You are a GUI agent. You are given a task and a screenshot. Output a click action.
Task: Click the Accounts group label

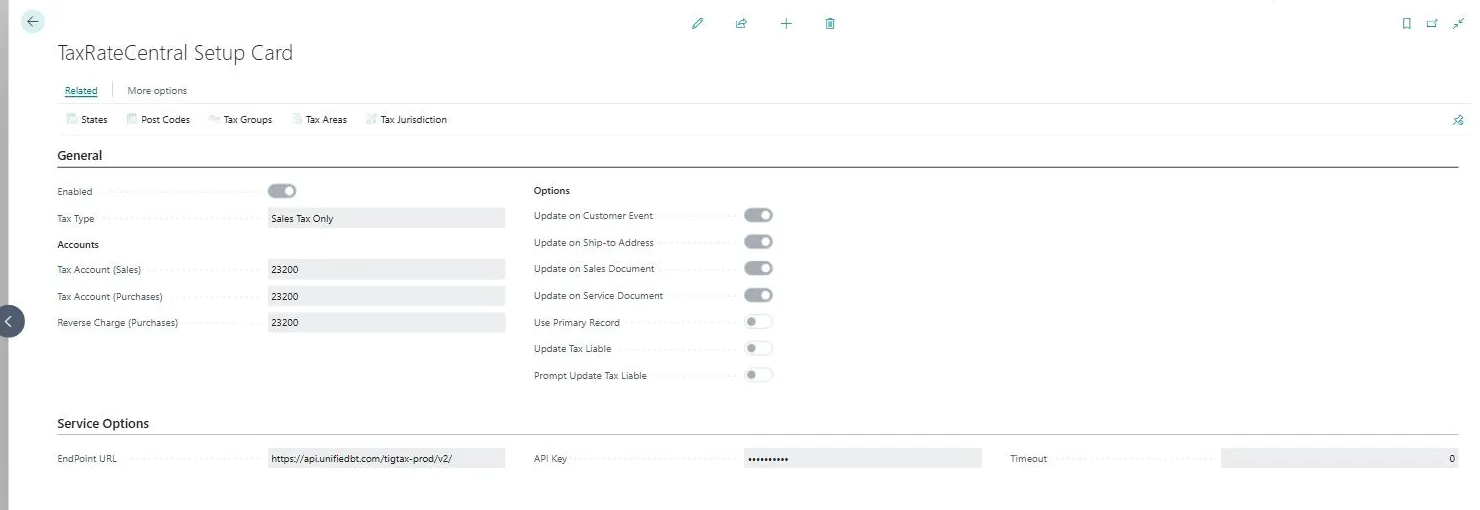click(78, 244)
